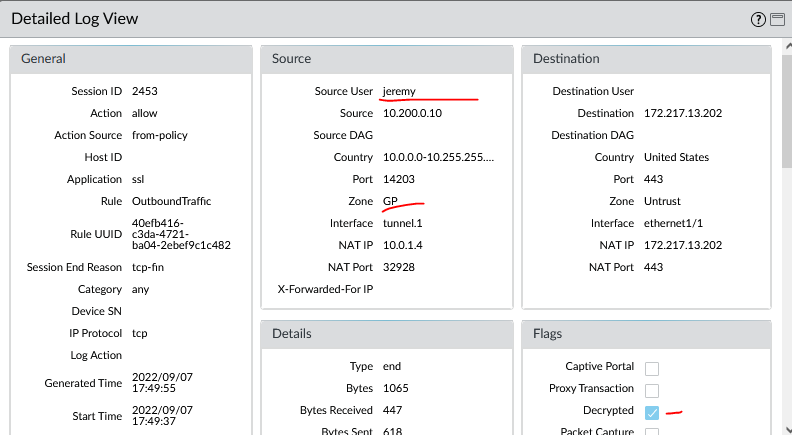Select the OutboundTraffic rule value
The image size is (792, 435).
(x=171, y=201)
